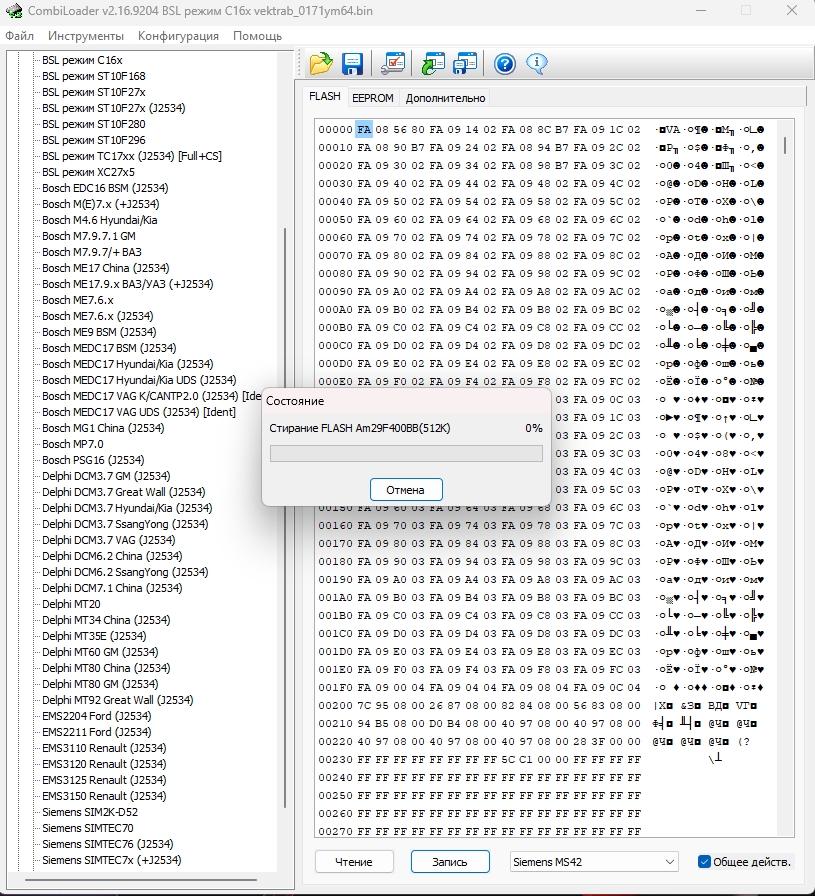Click the save floppy disk icon
The image size is (815, 896).
(352, 64)
